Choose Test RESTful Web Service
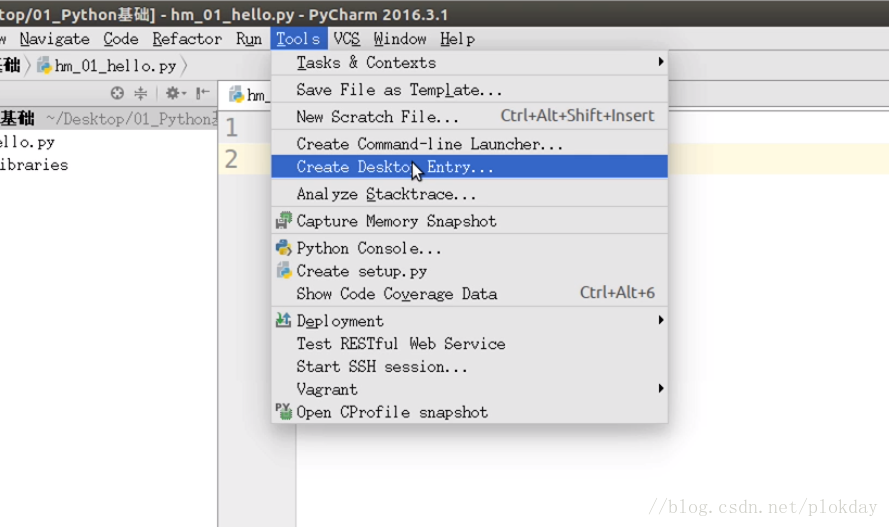This screenshot has height=527, width=889. coord(469,343)
